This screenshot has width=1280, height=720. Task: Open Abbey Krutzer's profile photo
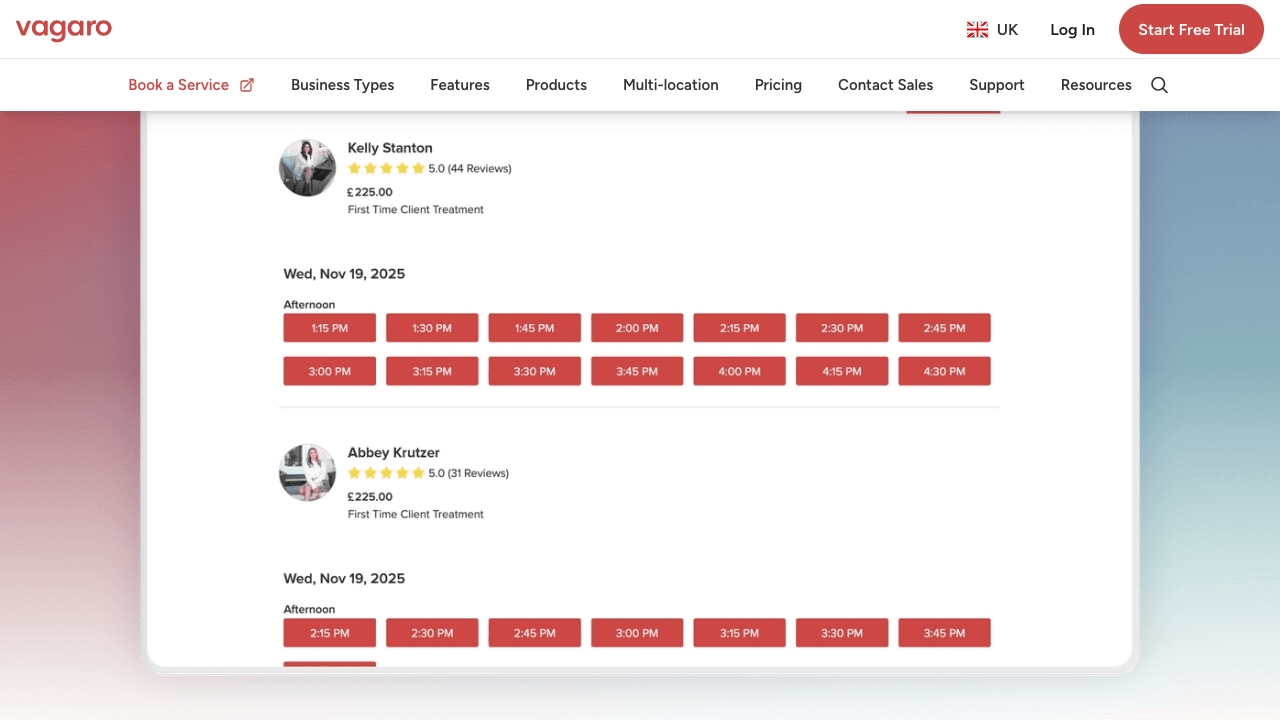coord(307,472)
